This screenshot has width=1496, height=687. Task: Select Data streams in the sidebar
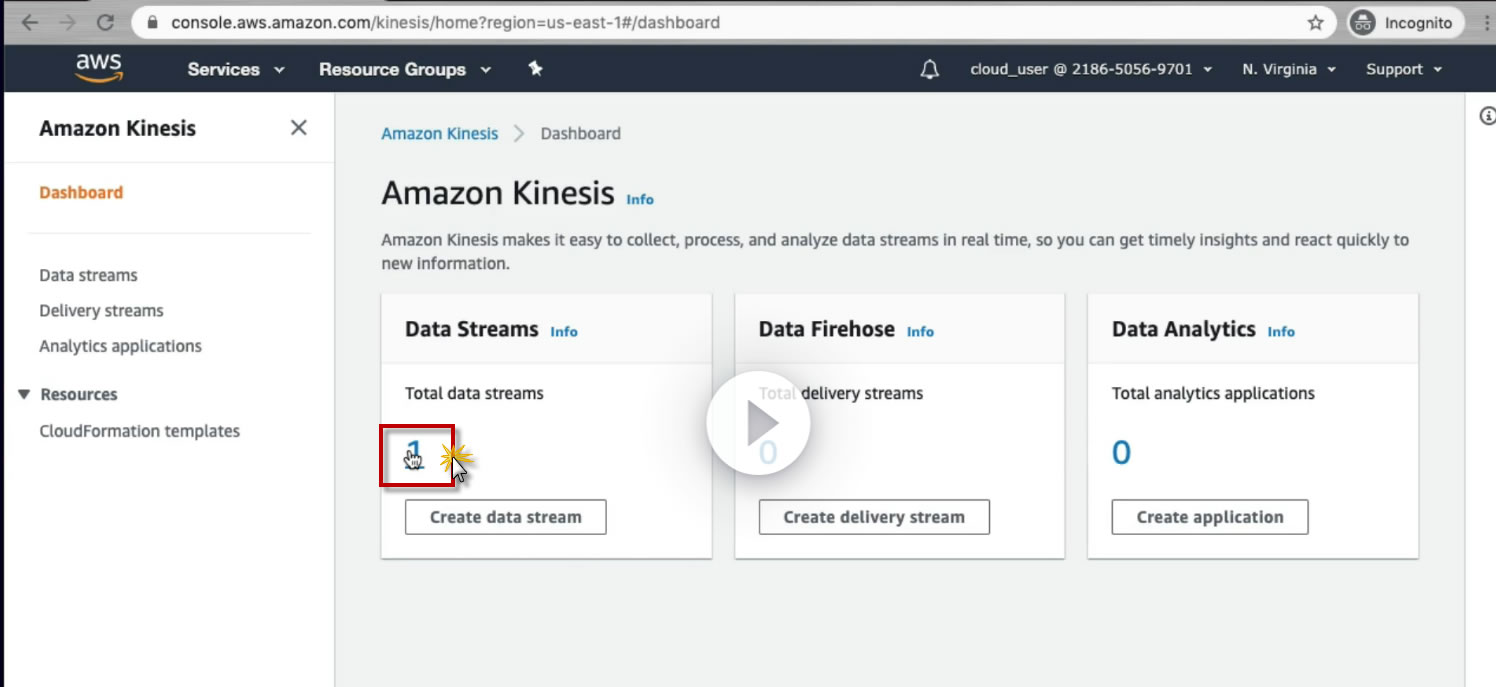pos(88,275)
